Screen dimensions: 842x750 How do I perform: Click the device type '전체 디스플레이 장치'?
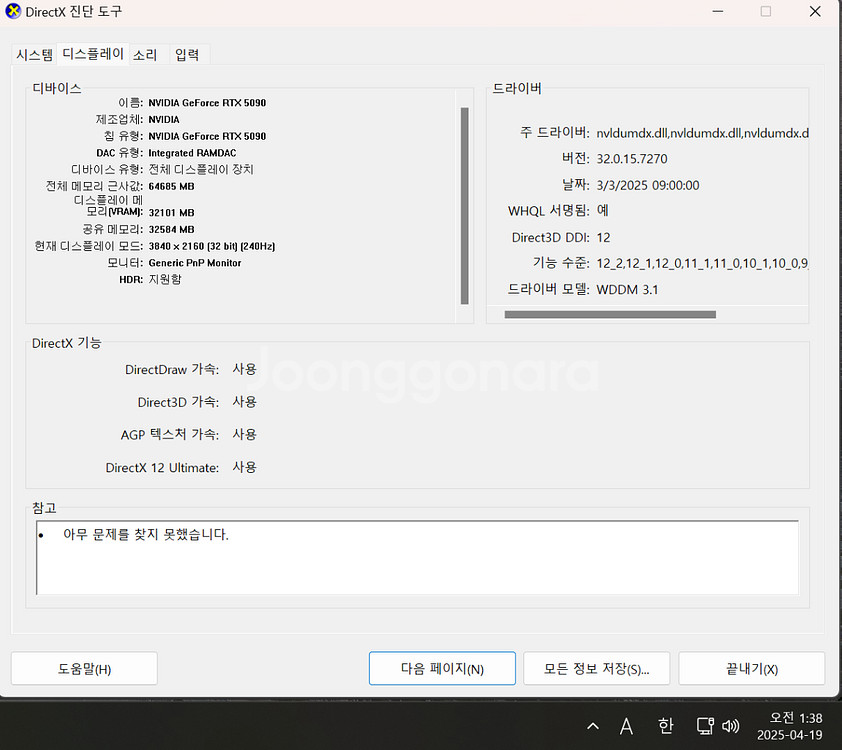[201, 170]
